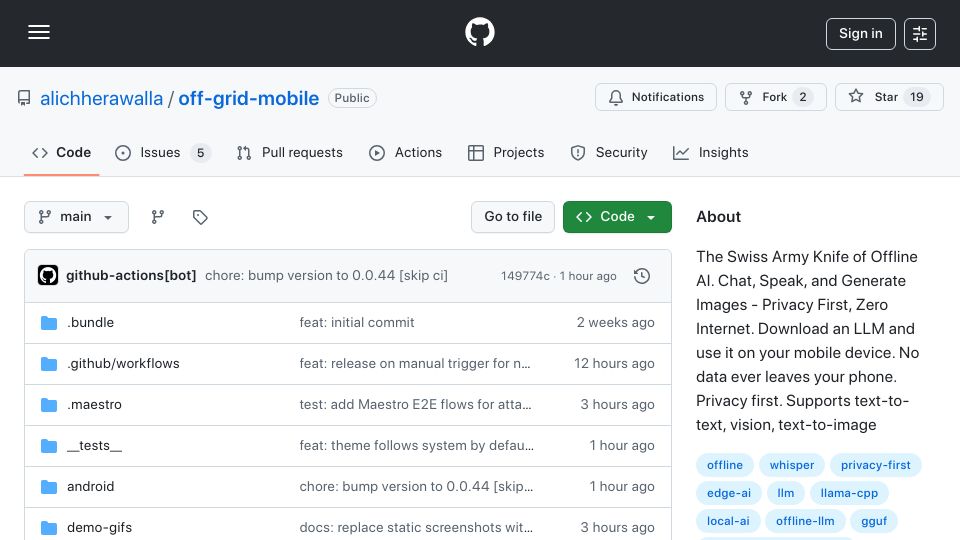Click the Public visibility badge
Viewport: 960px width, 540px height.
352,98
